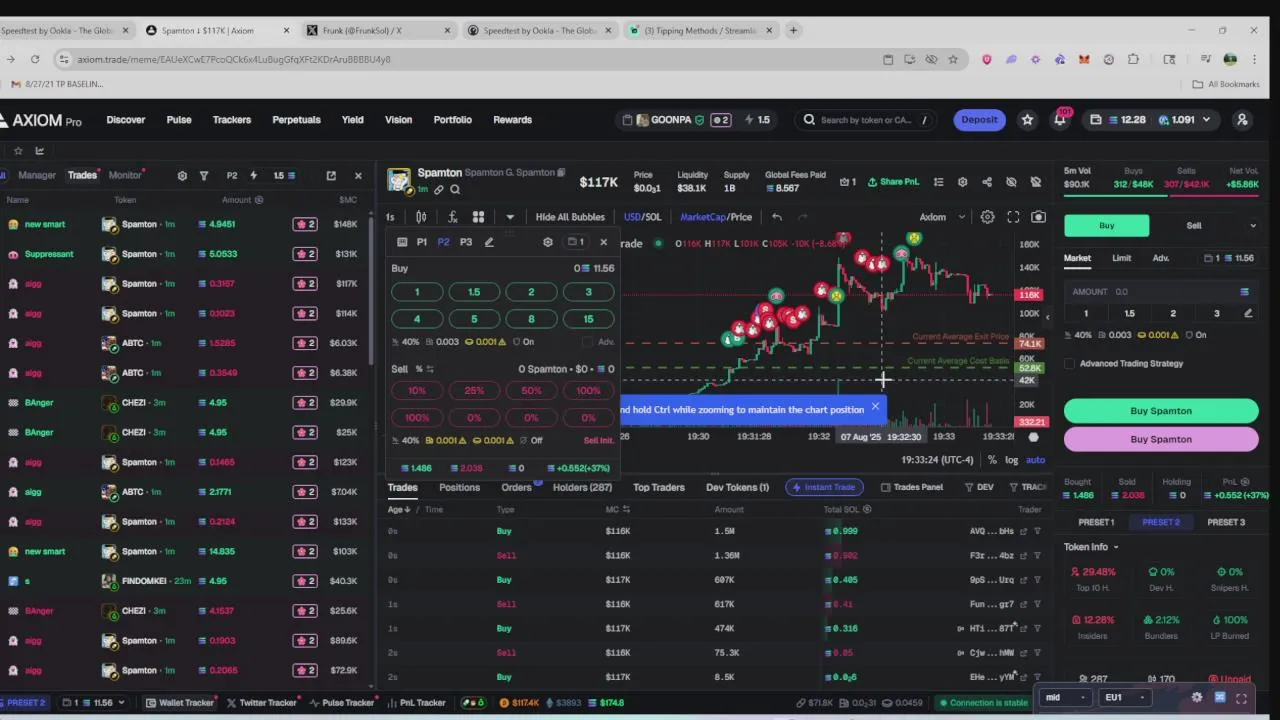Click the chart line icon under Axiom logo
Image resolution: width=1280 pixels, height=720 pixels.
pos(40,151)
